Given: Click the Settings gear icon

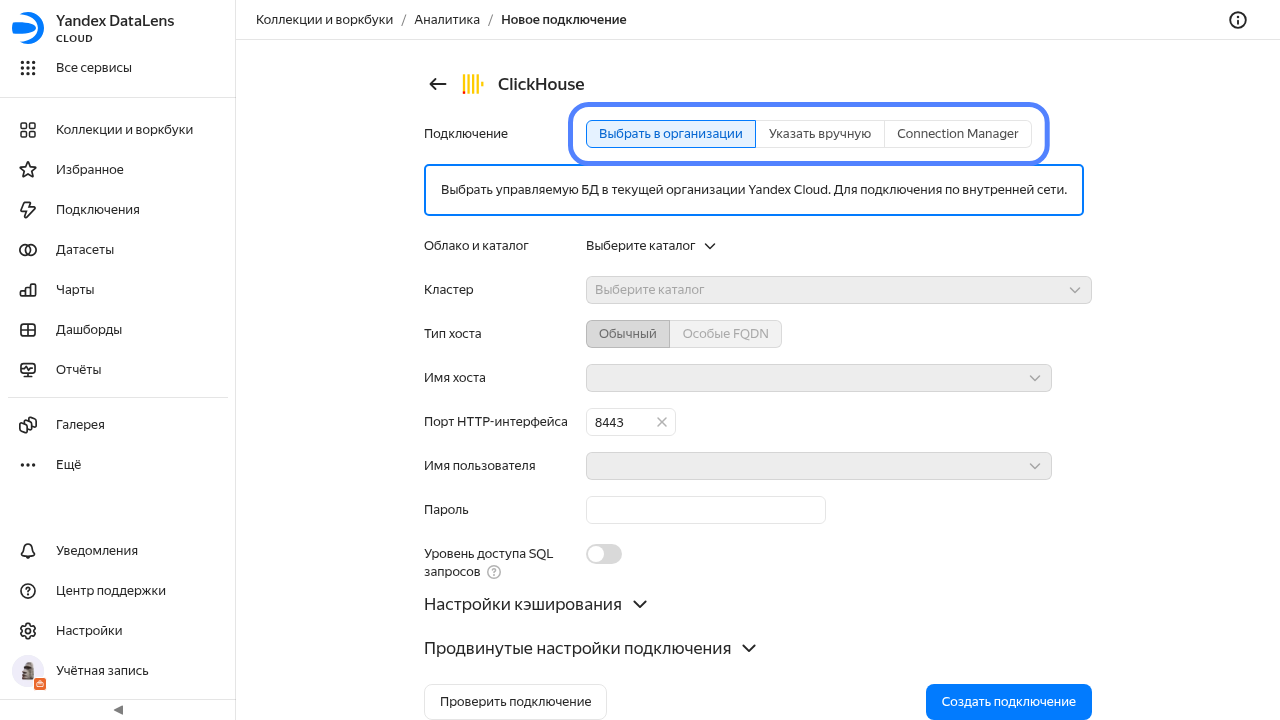Looking at the screenshot, I should 28,631.
